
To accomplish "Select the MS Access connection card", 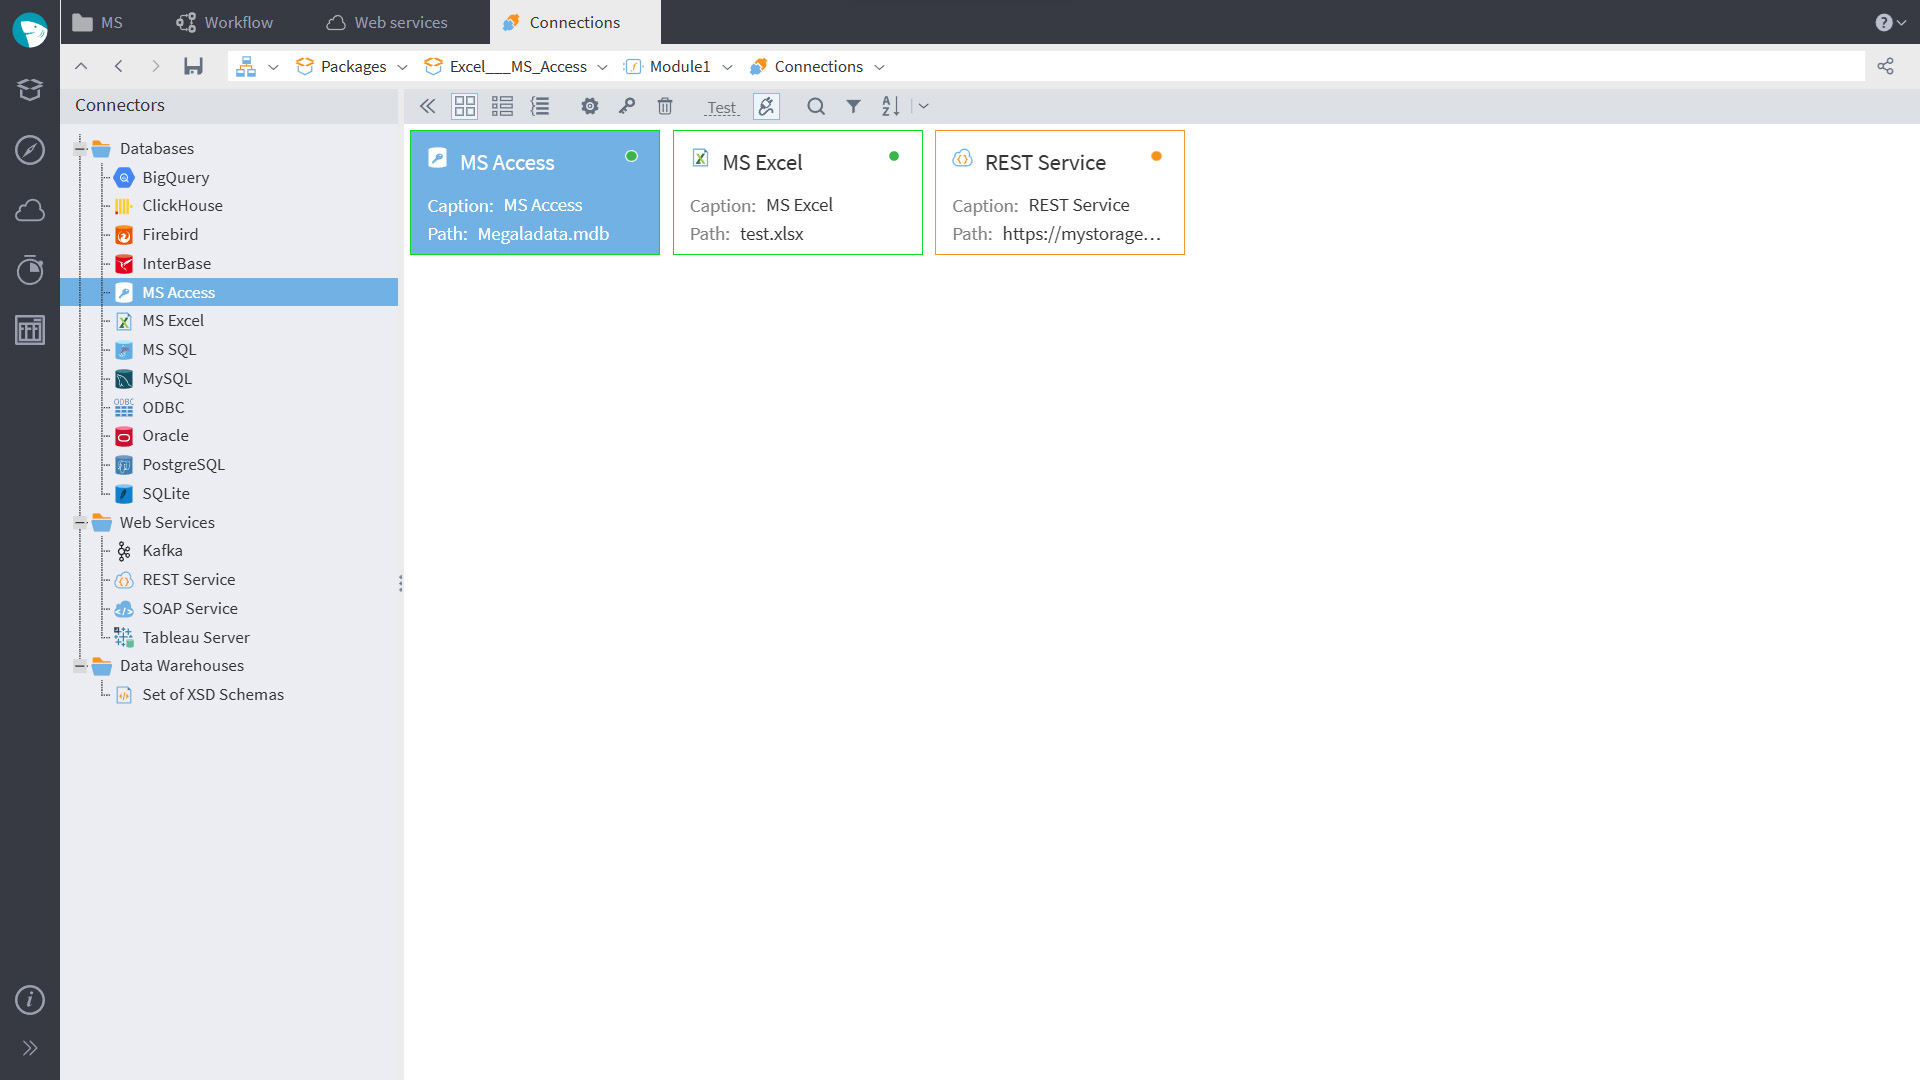I will tap(535, 192).
